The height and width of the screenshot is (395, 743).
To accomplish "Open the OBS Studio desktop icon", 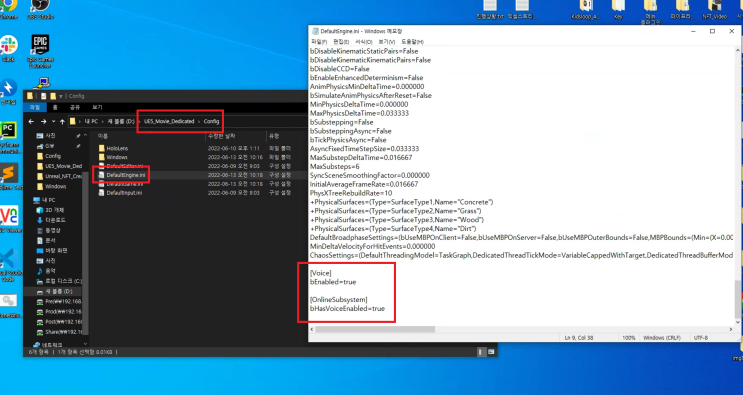I will 40,9.
